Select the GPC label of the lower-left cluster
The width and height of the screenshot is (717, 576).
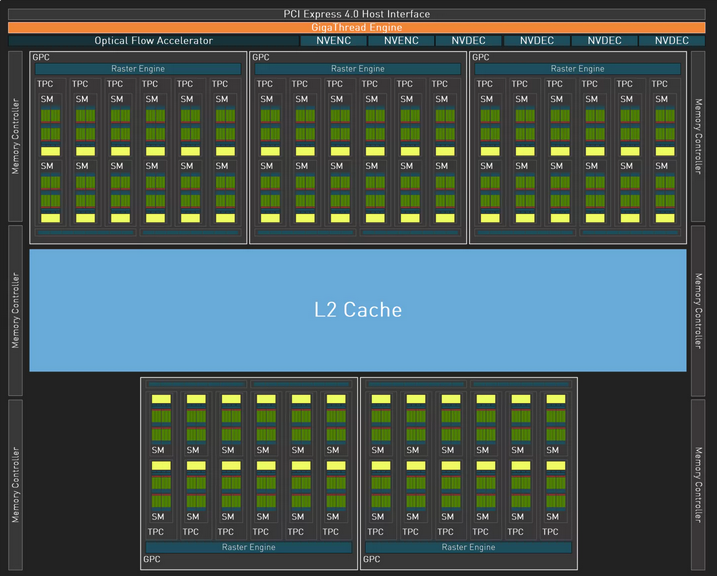(152, 559)
